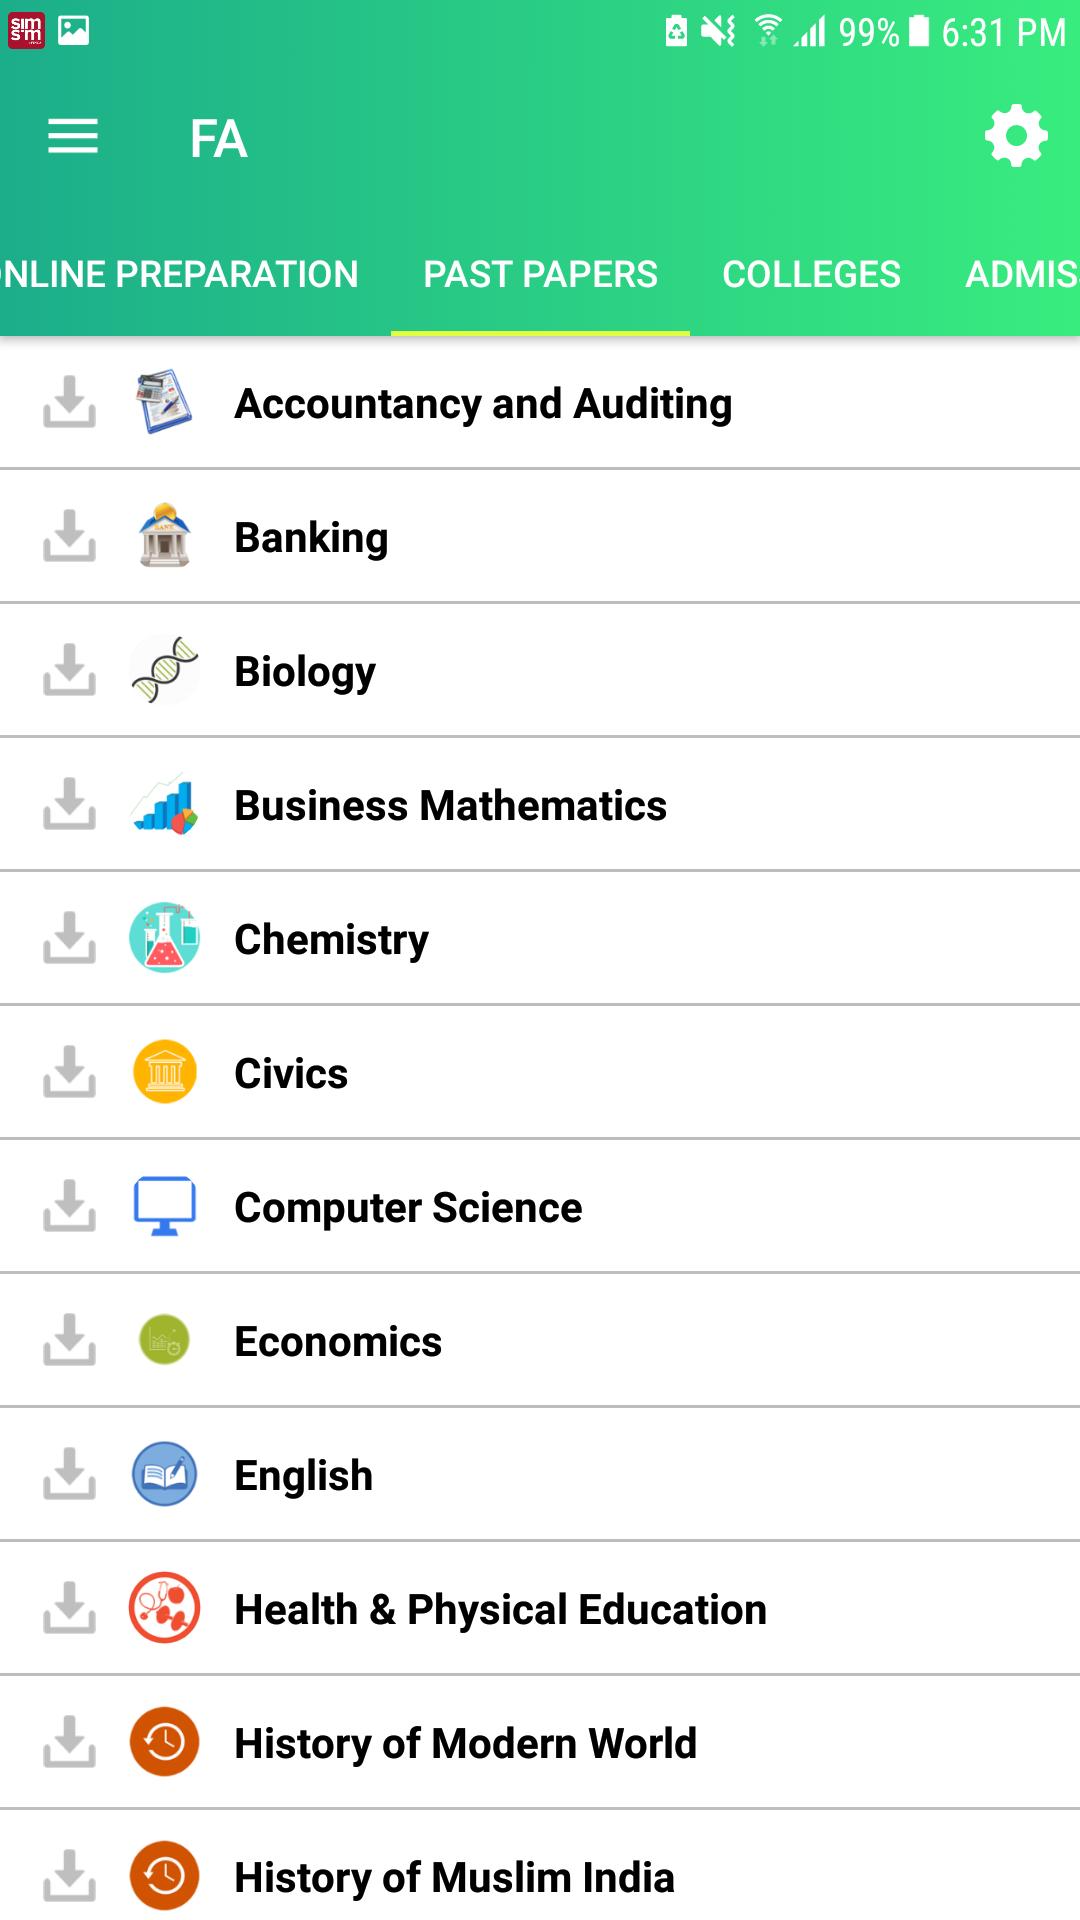
Task: Switch to the Colleges tab
Action: [811, 274]
